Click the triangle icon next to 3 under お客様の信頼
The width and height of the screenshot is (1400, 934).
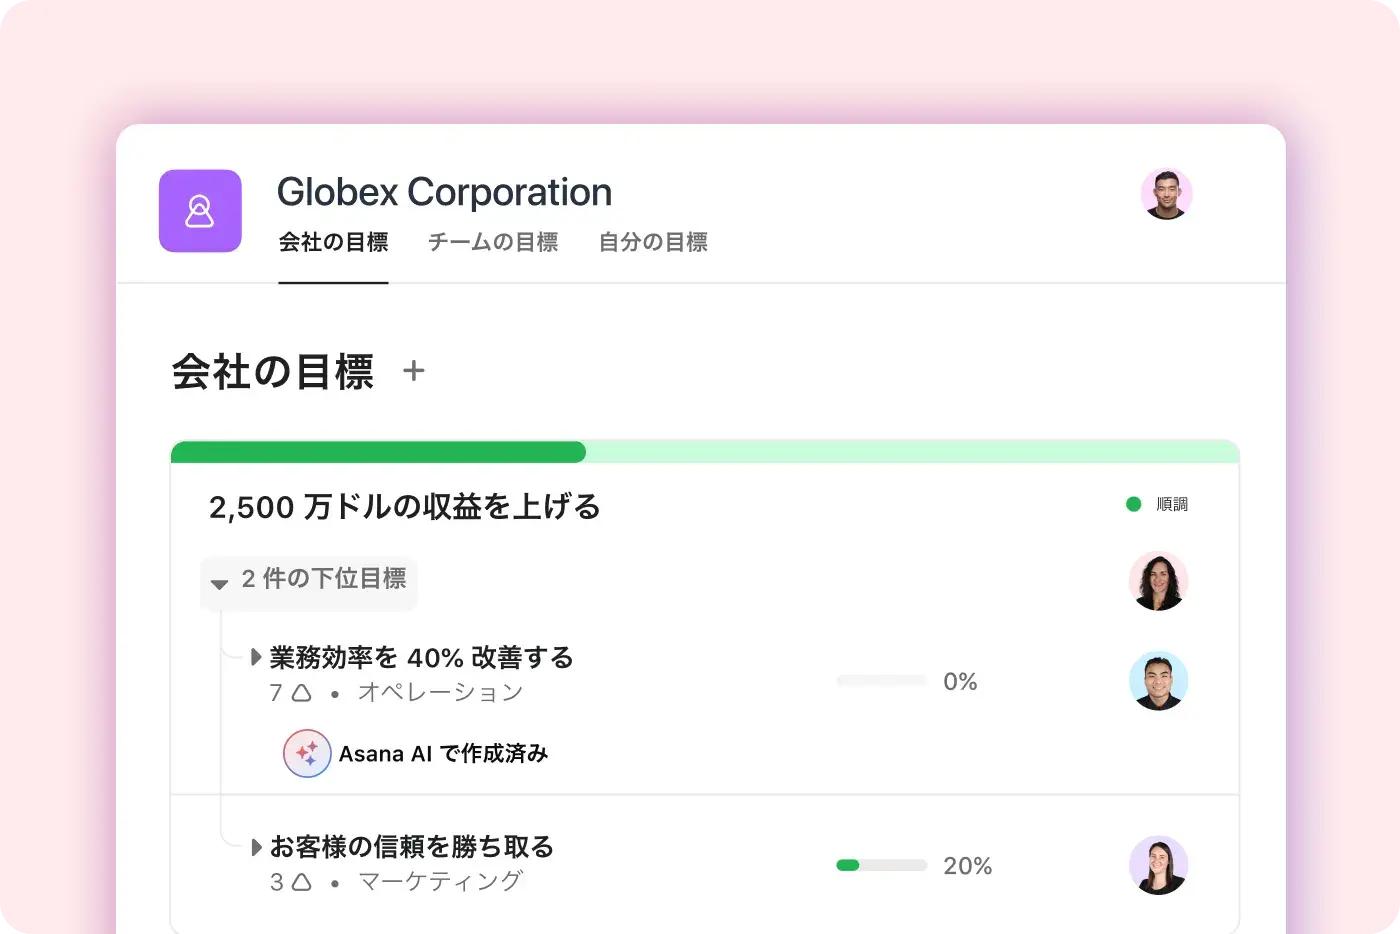tap(302, 881)
